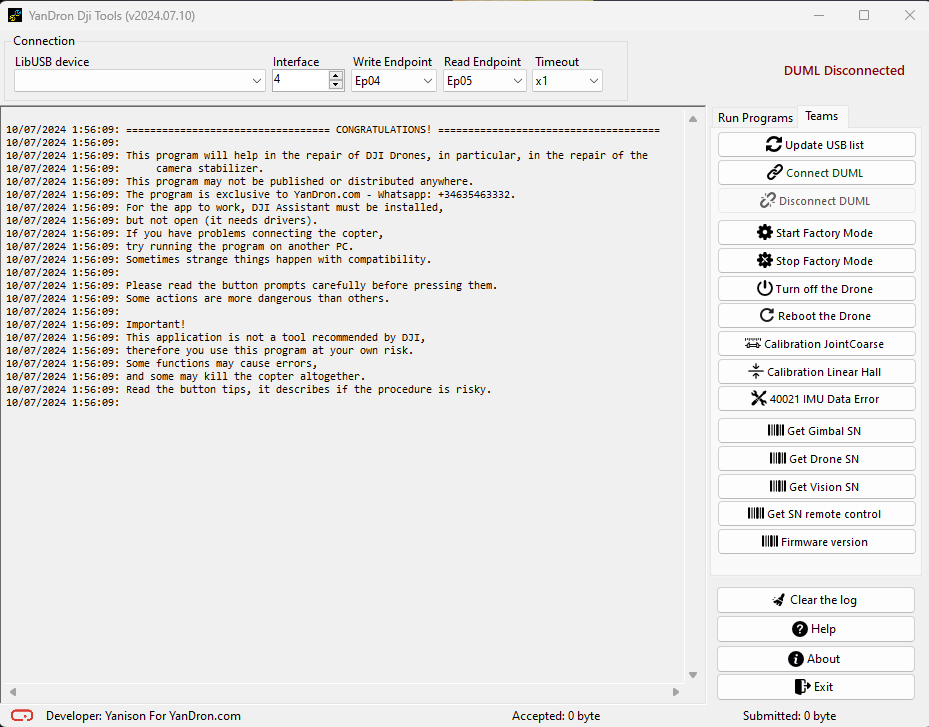
Task: Click the Get Gimbal SN barcode icon
Action: [x=776, y=431]
